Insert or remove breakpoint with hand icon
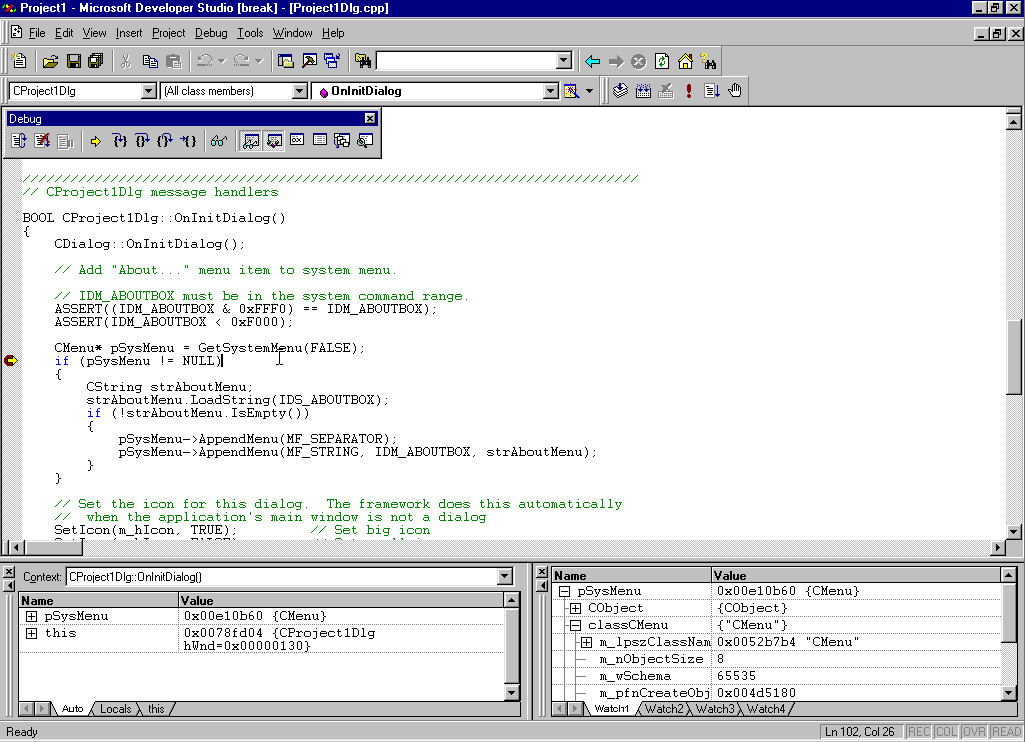The height and width of the screenshot is (742, 1025). click(x=735, y=91)
